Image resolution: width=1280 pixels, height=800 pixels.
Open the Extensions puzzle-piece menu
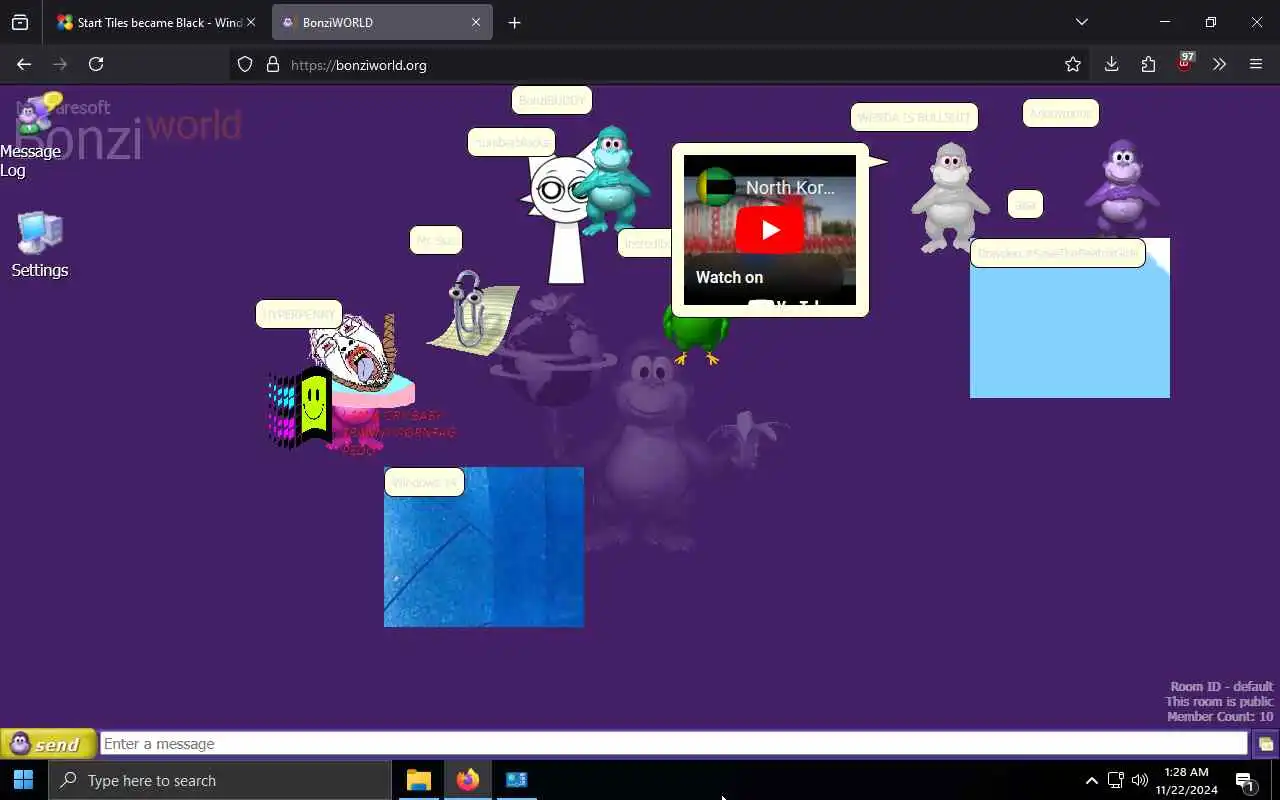(1148, 64)
